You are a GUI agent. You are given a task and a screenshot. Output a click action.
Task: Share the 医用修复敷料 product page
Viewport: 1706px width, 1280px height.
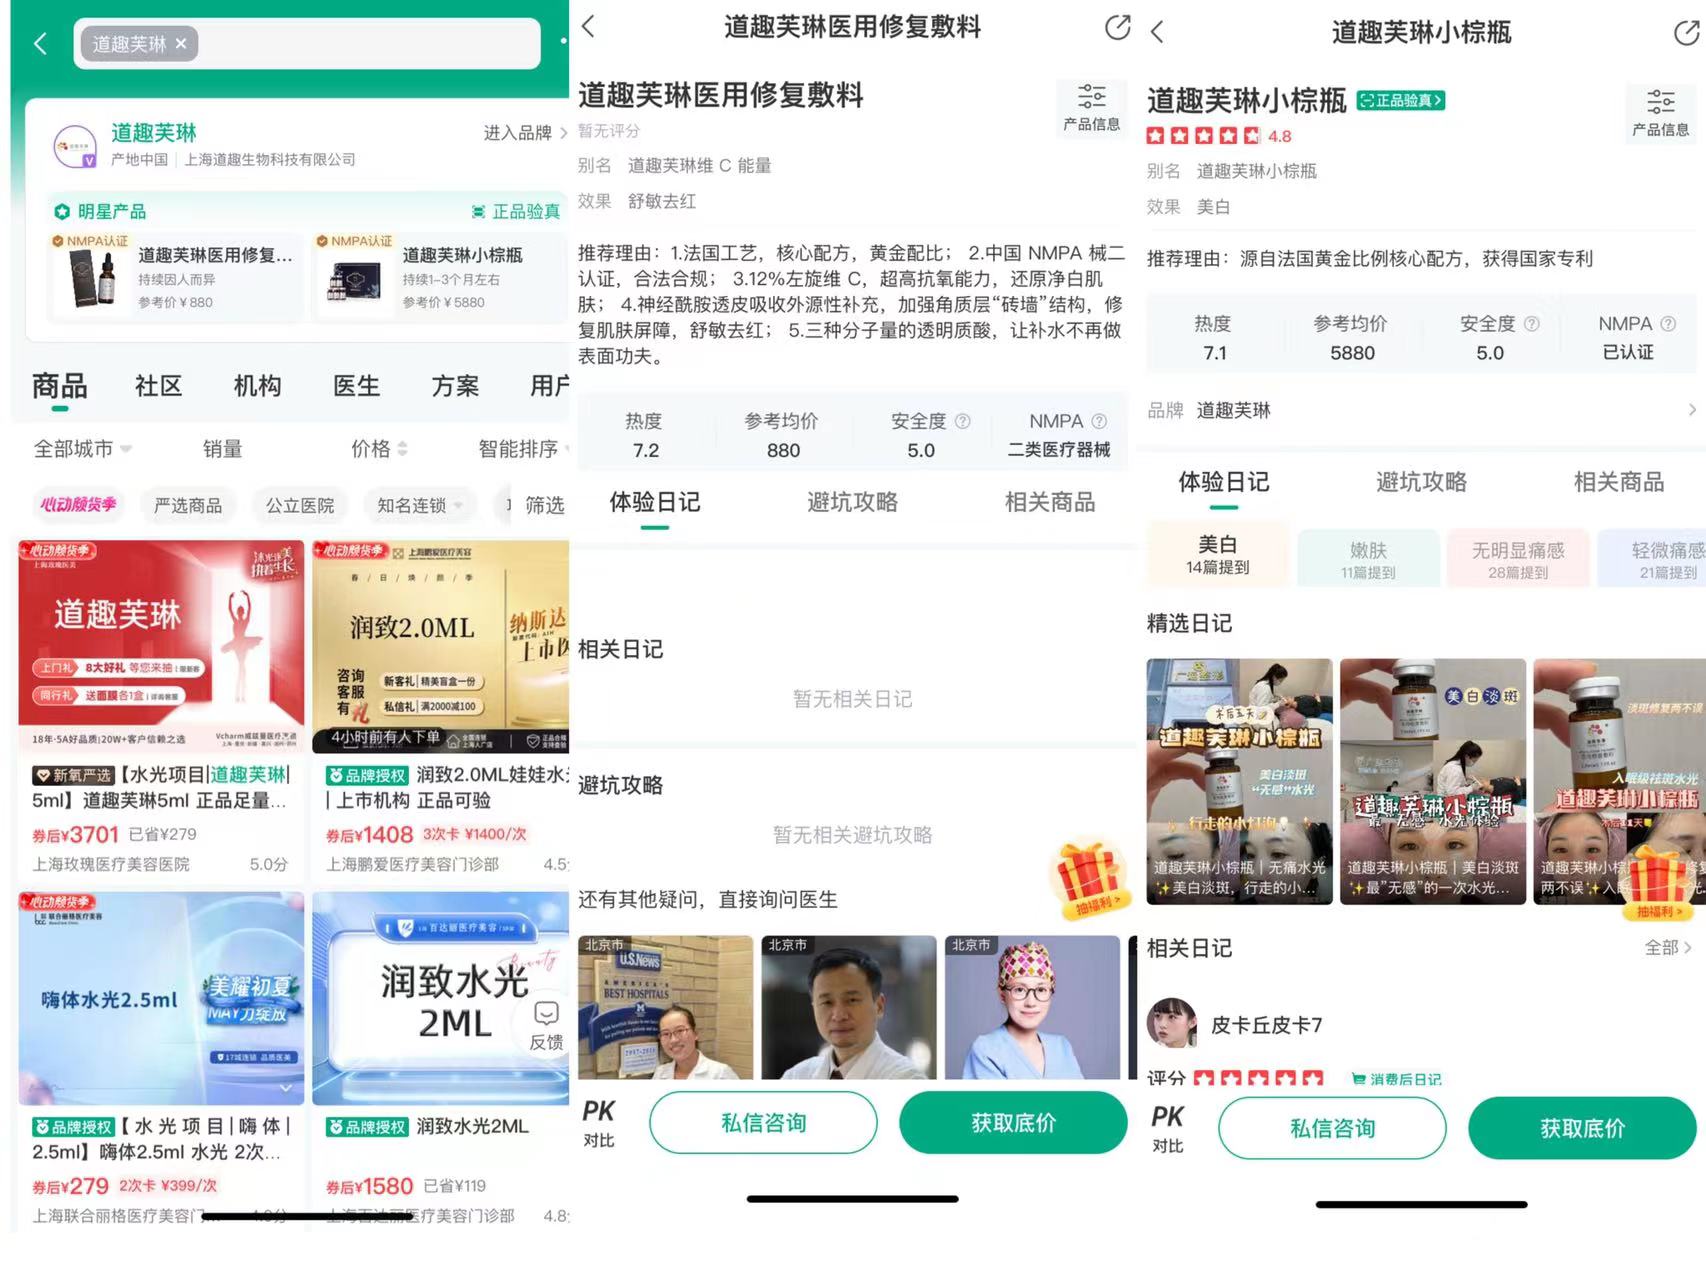[1117, 27]
